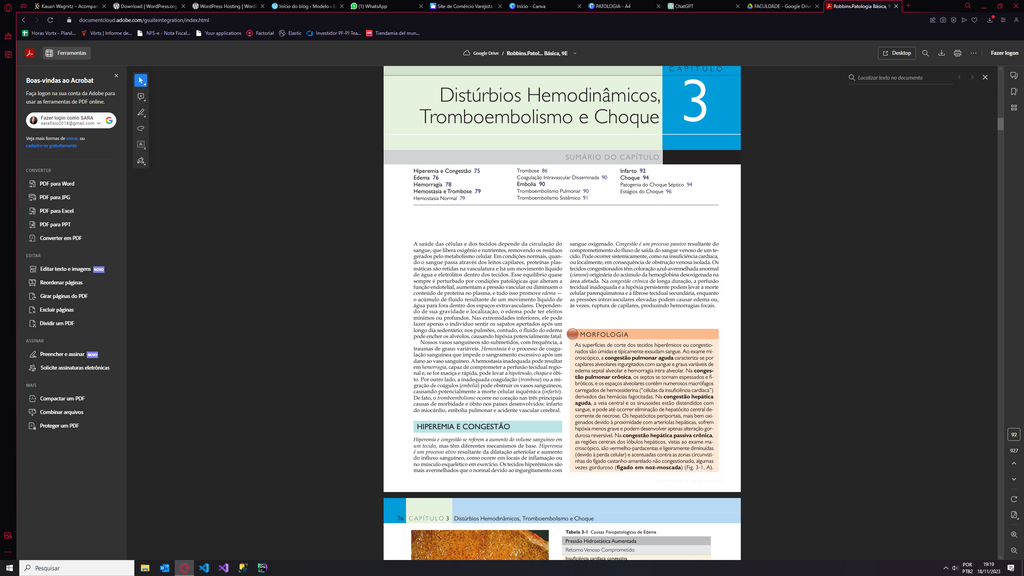Viewport: 1024px width, 576px height.
Task: Select the add text box tool
Action: coord(141,145)
